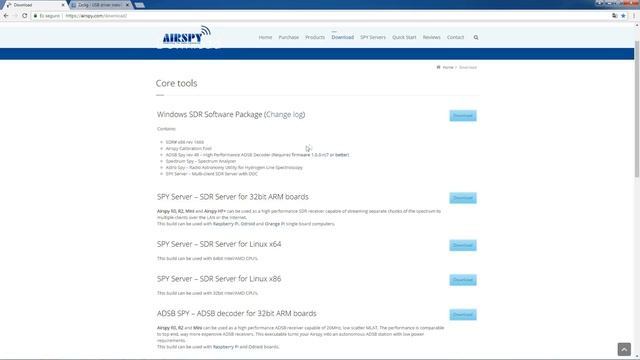640x360 pixels.
Task: Download SPY Server for Linux x64
Action: [463, 245]
